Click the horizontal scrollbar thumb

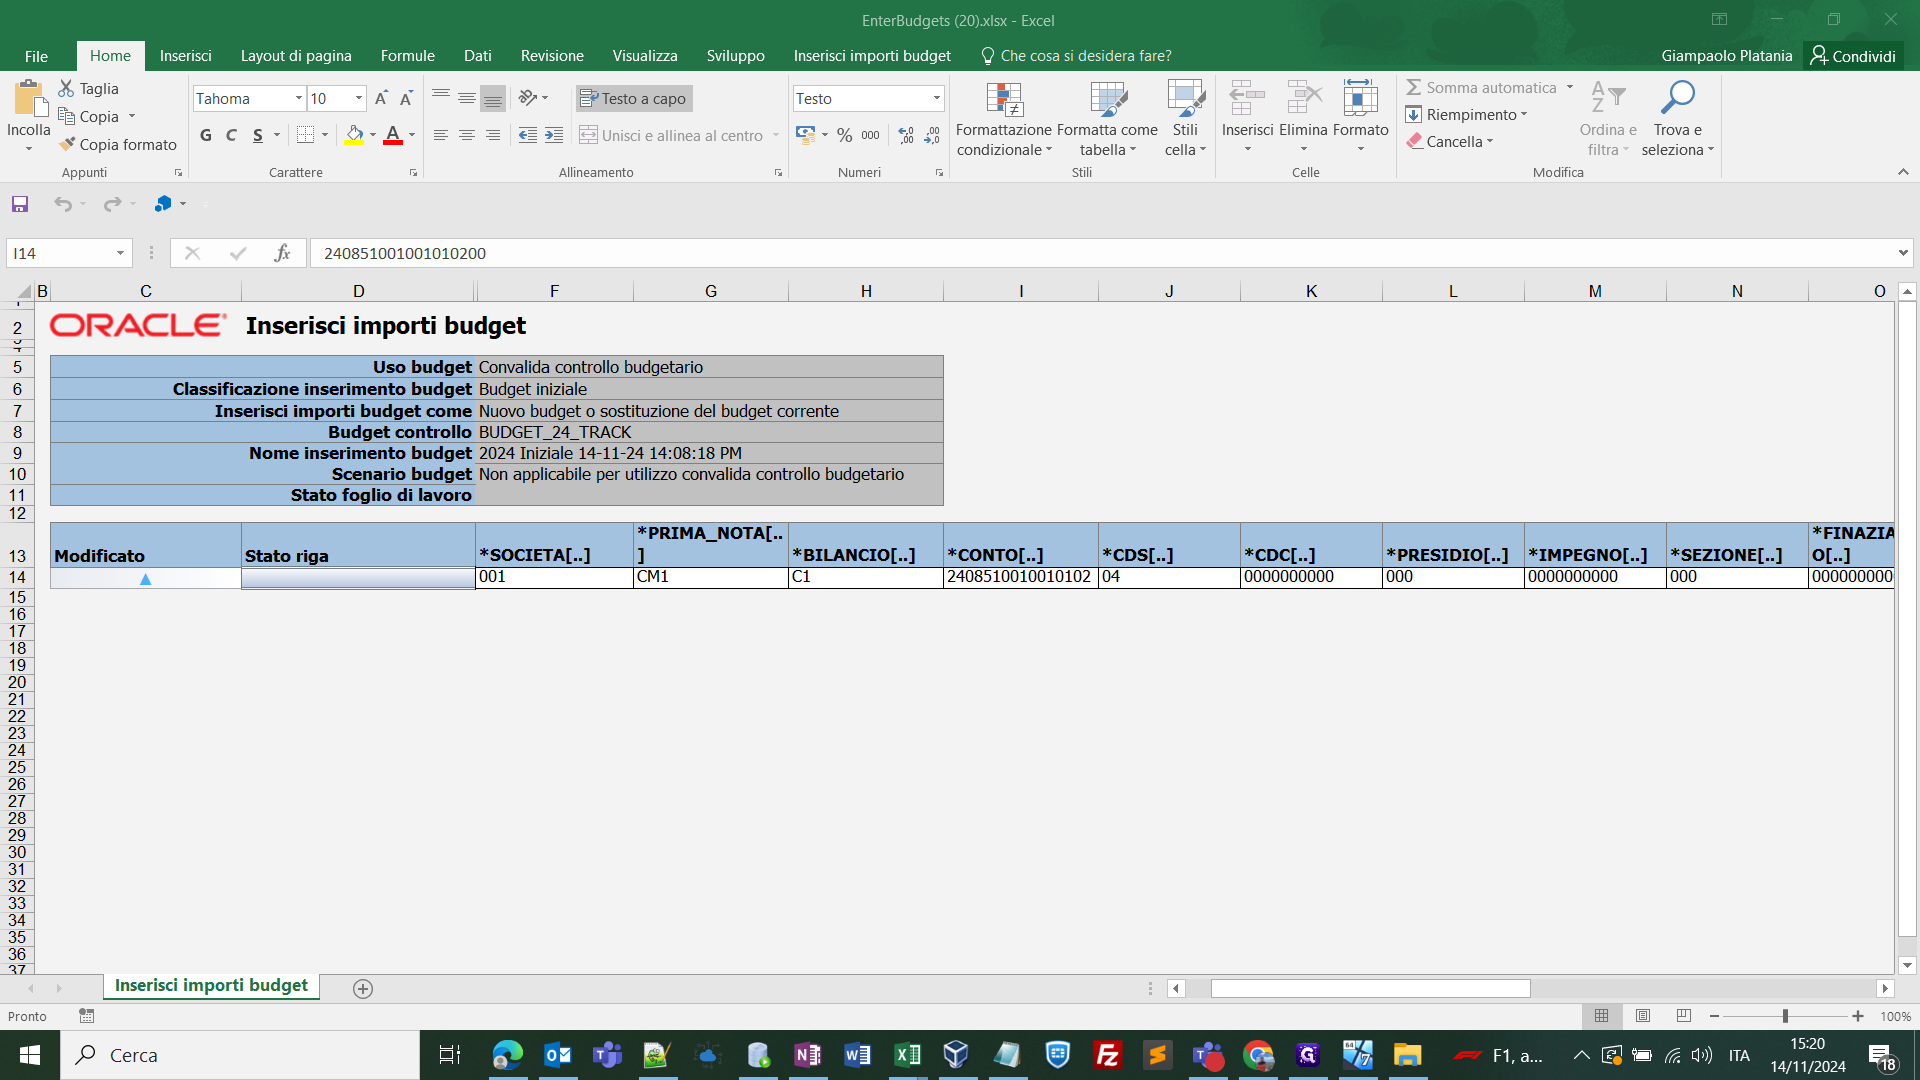click(x=1370, y=988)
